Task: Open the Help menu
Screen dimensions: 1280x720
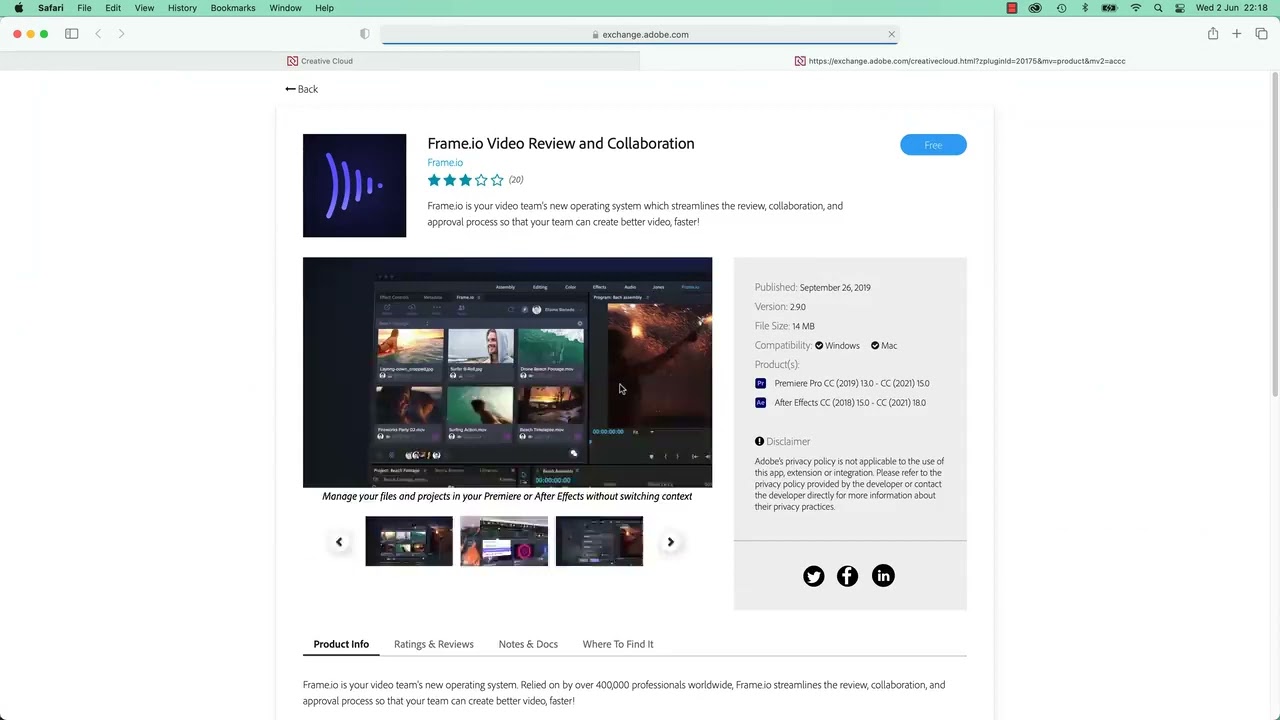Action: (324, 8)
